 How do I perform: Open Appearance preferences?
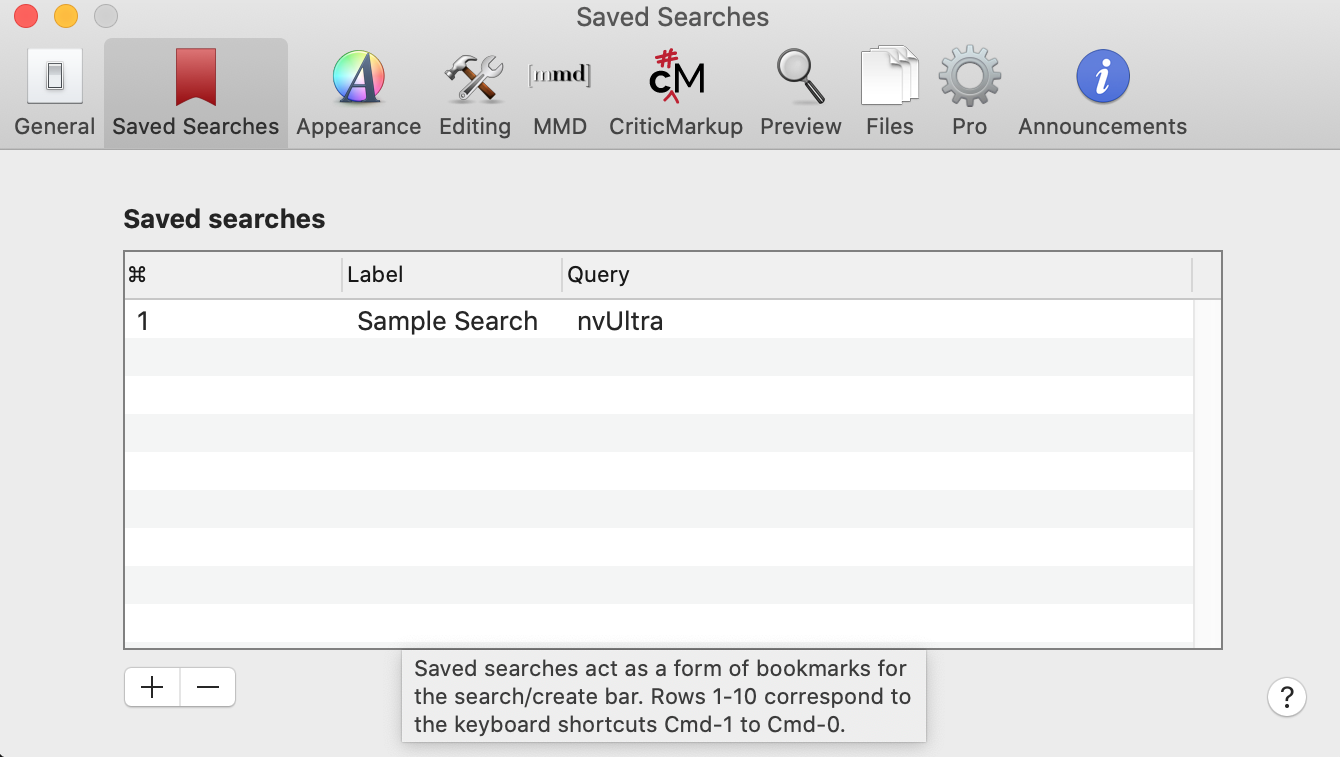pos(358,93)
